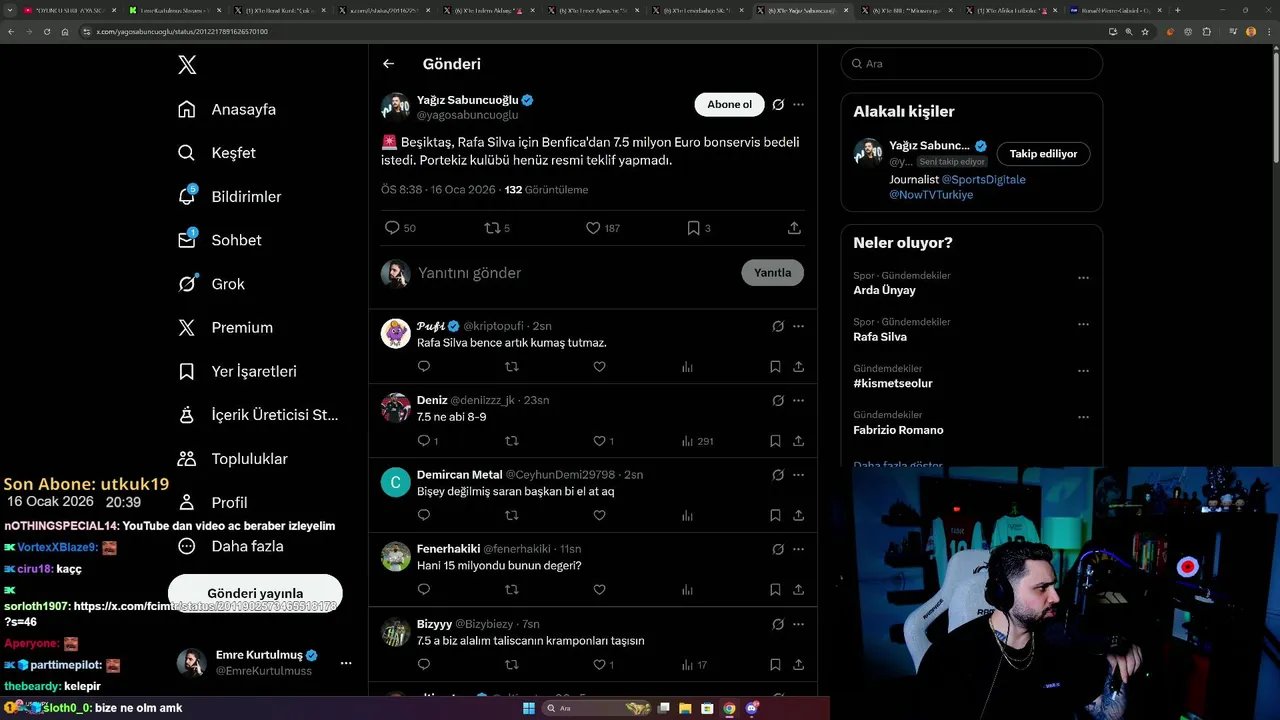Open replies on the main post showing 50
This screenshot has width=1280, height=720.
(400, 228)
